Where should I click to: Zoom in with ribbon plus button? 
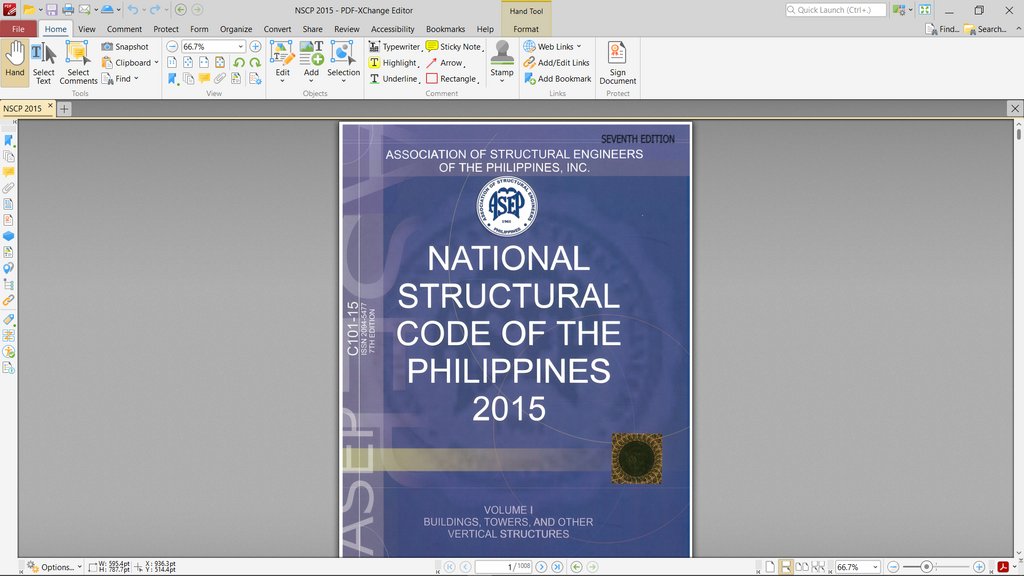tap(255, 46)
